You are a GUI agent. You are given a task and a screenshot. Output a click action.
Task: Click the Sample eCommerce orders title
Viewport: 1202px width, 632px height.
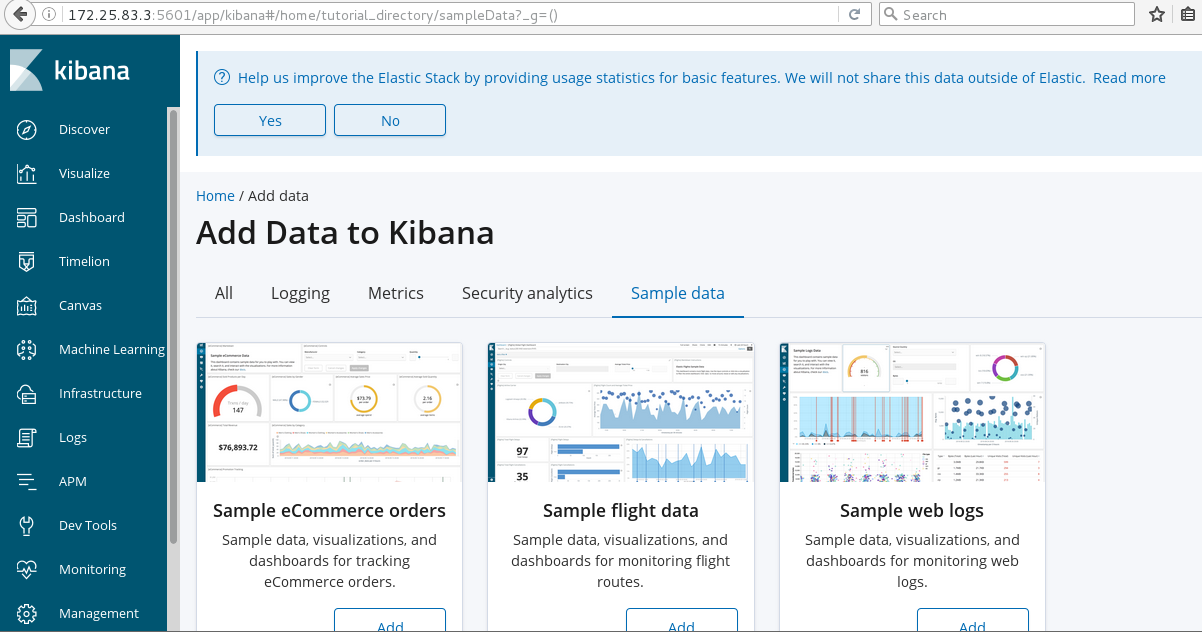tap(330, 511)
